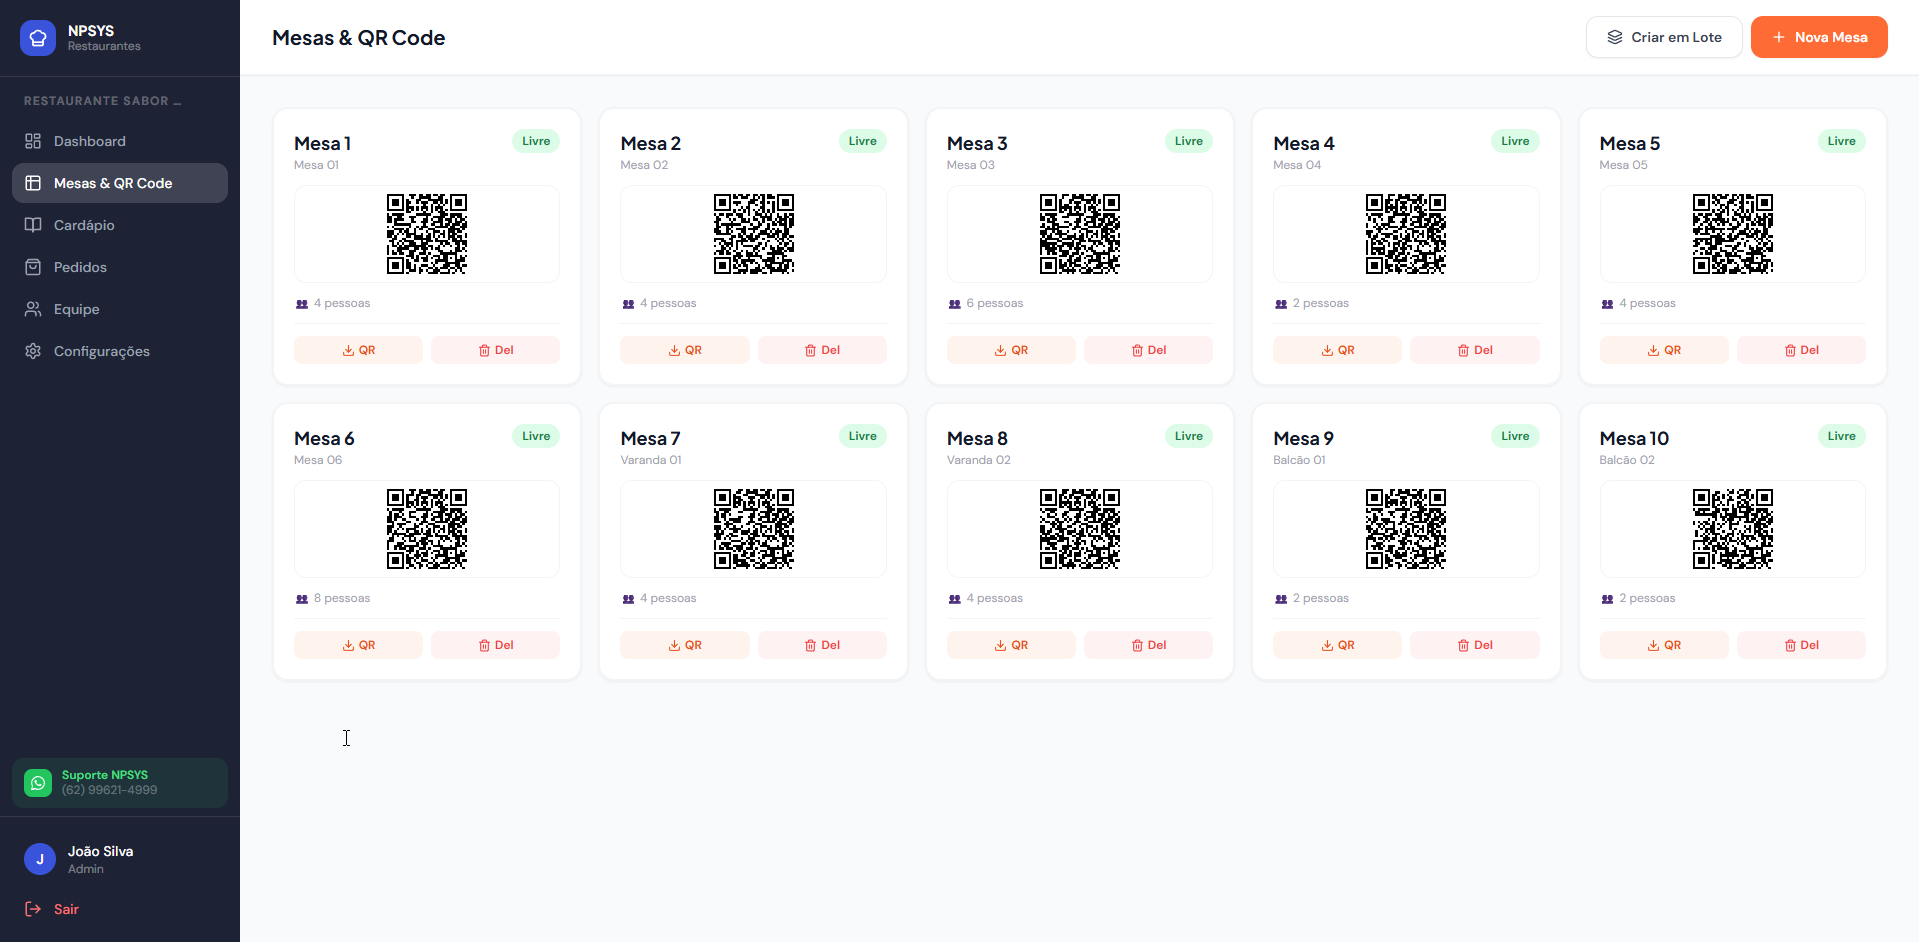Delete Mesa 2
The height and width of the screenshot is (942, 1919).
pos(822,350)
